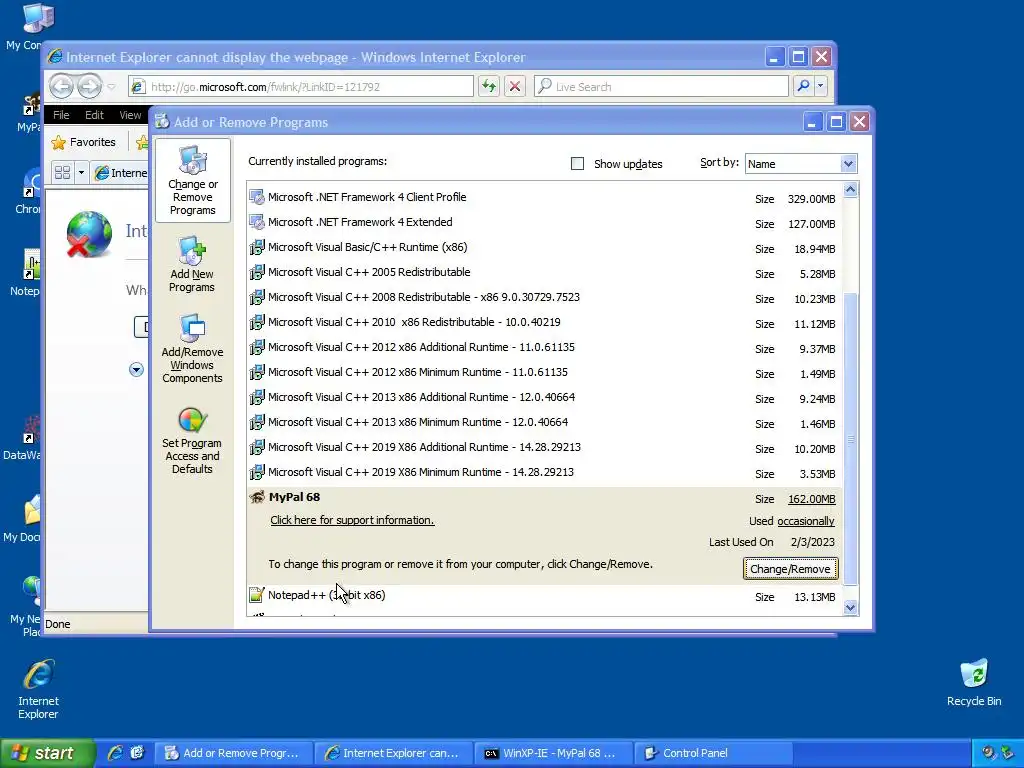Click the Notepad++ program icon in list
The image size is (1024, 768).
click(x=257, y=595)
